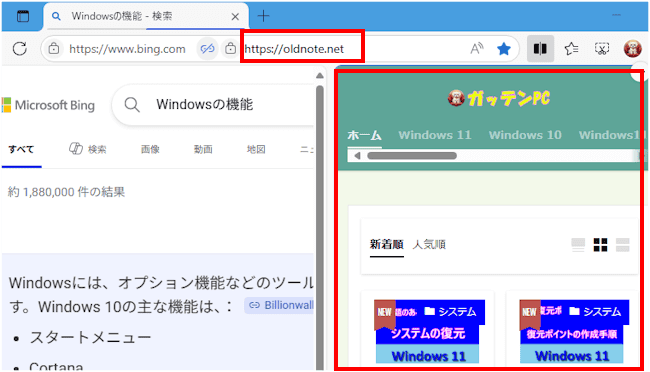Select the 人気順 sort tab

pos(429,245)
